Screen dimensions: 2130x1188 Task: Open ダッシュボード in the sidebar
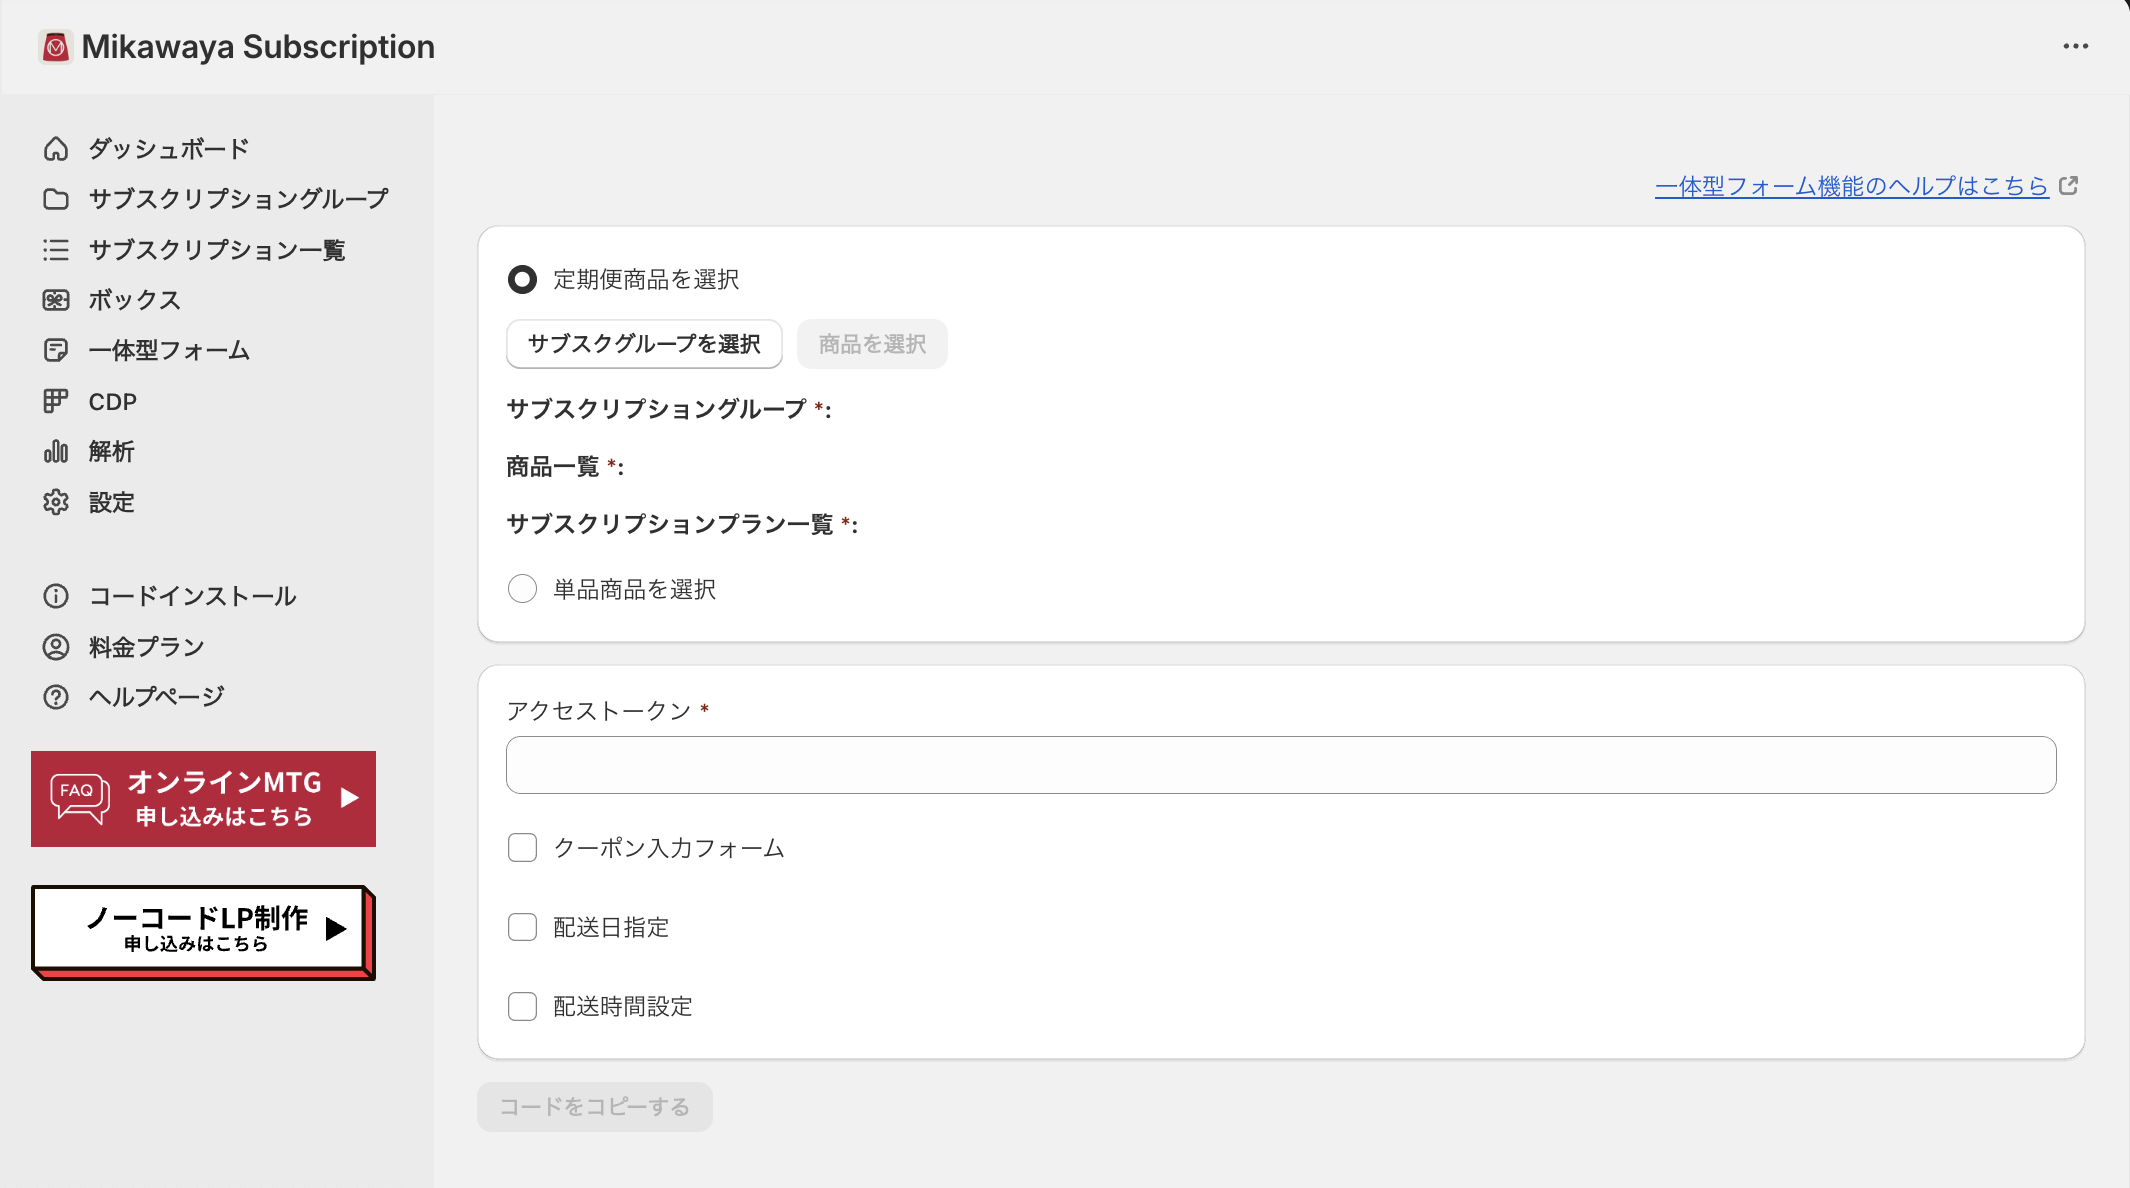click(169, 149)
